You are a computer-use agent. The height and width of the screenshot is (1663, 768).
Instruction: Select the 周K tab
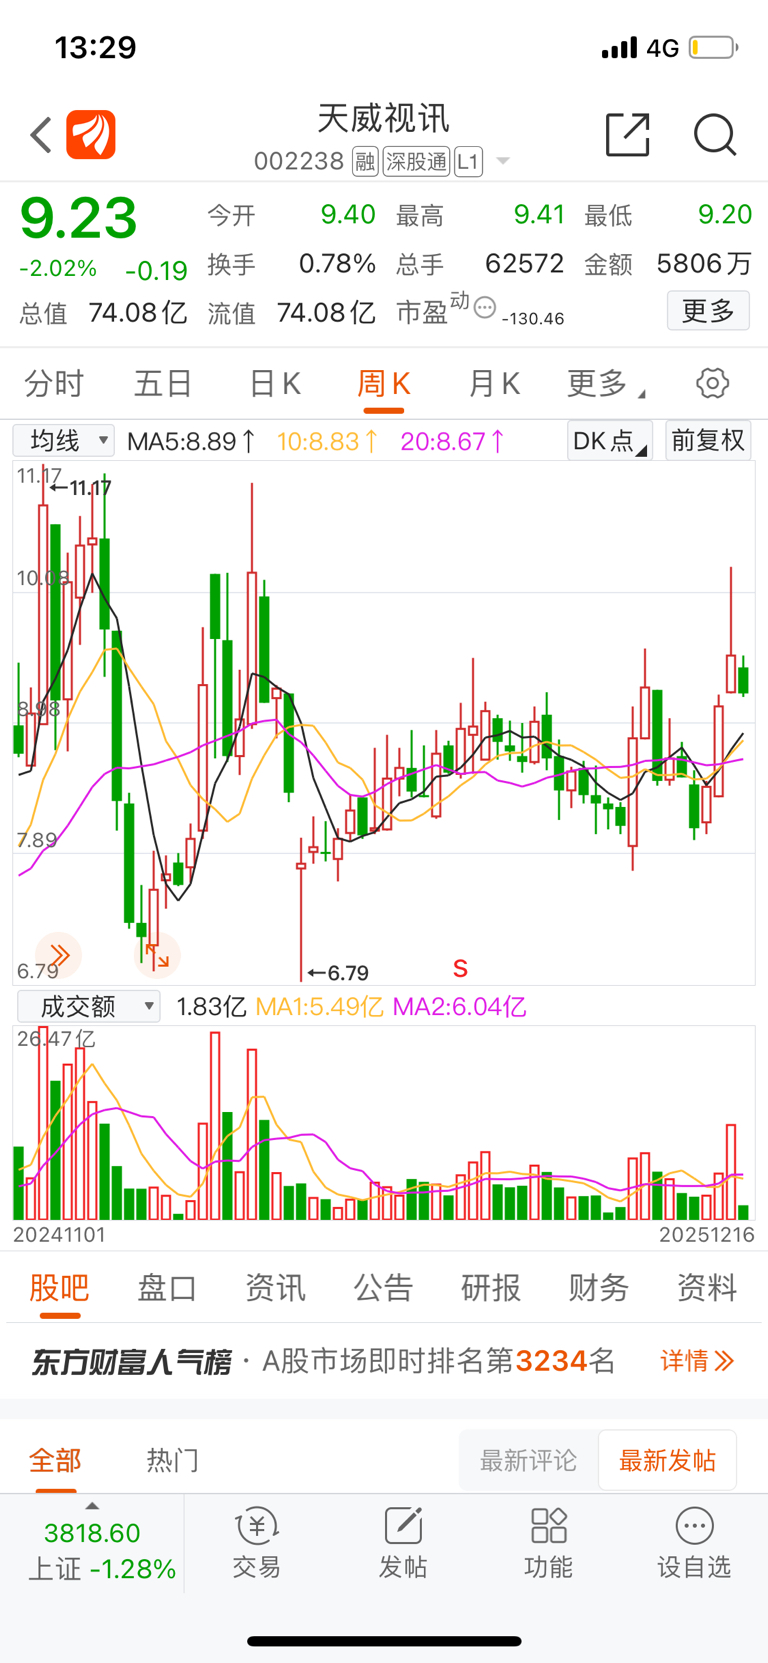(384, 384)
